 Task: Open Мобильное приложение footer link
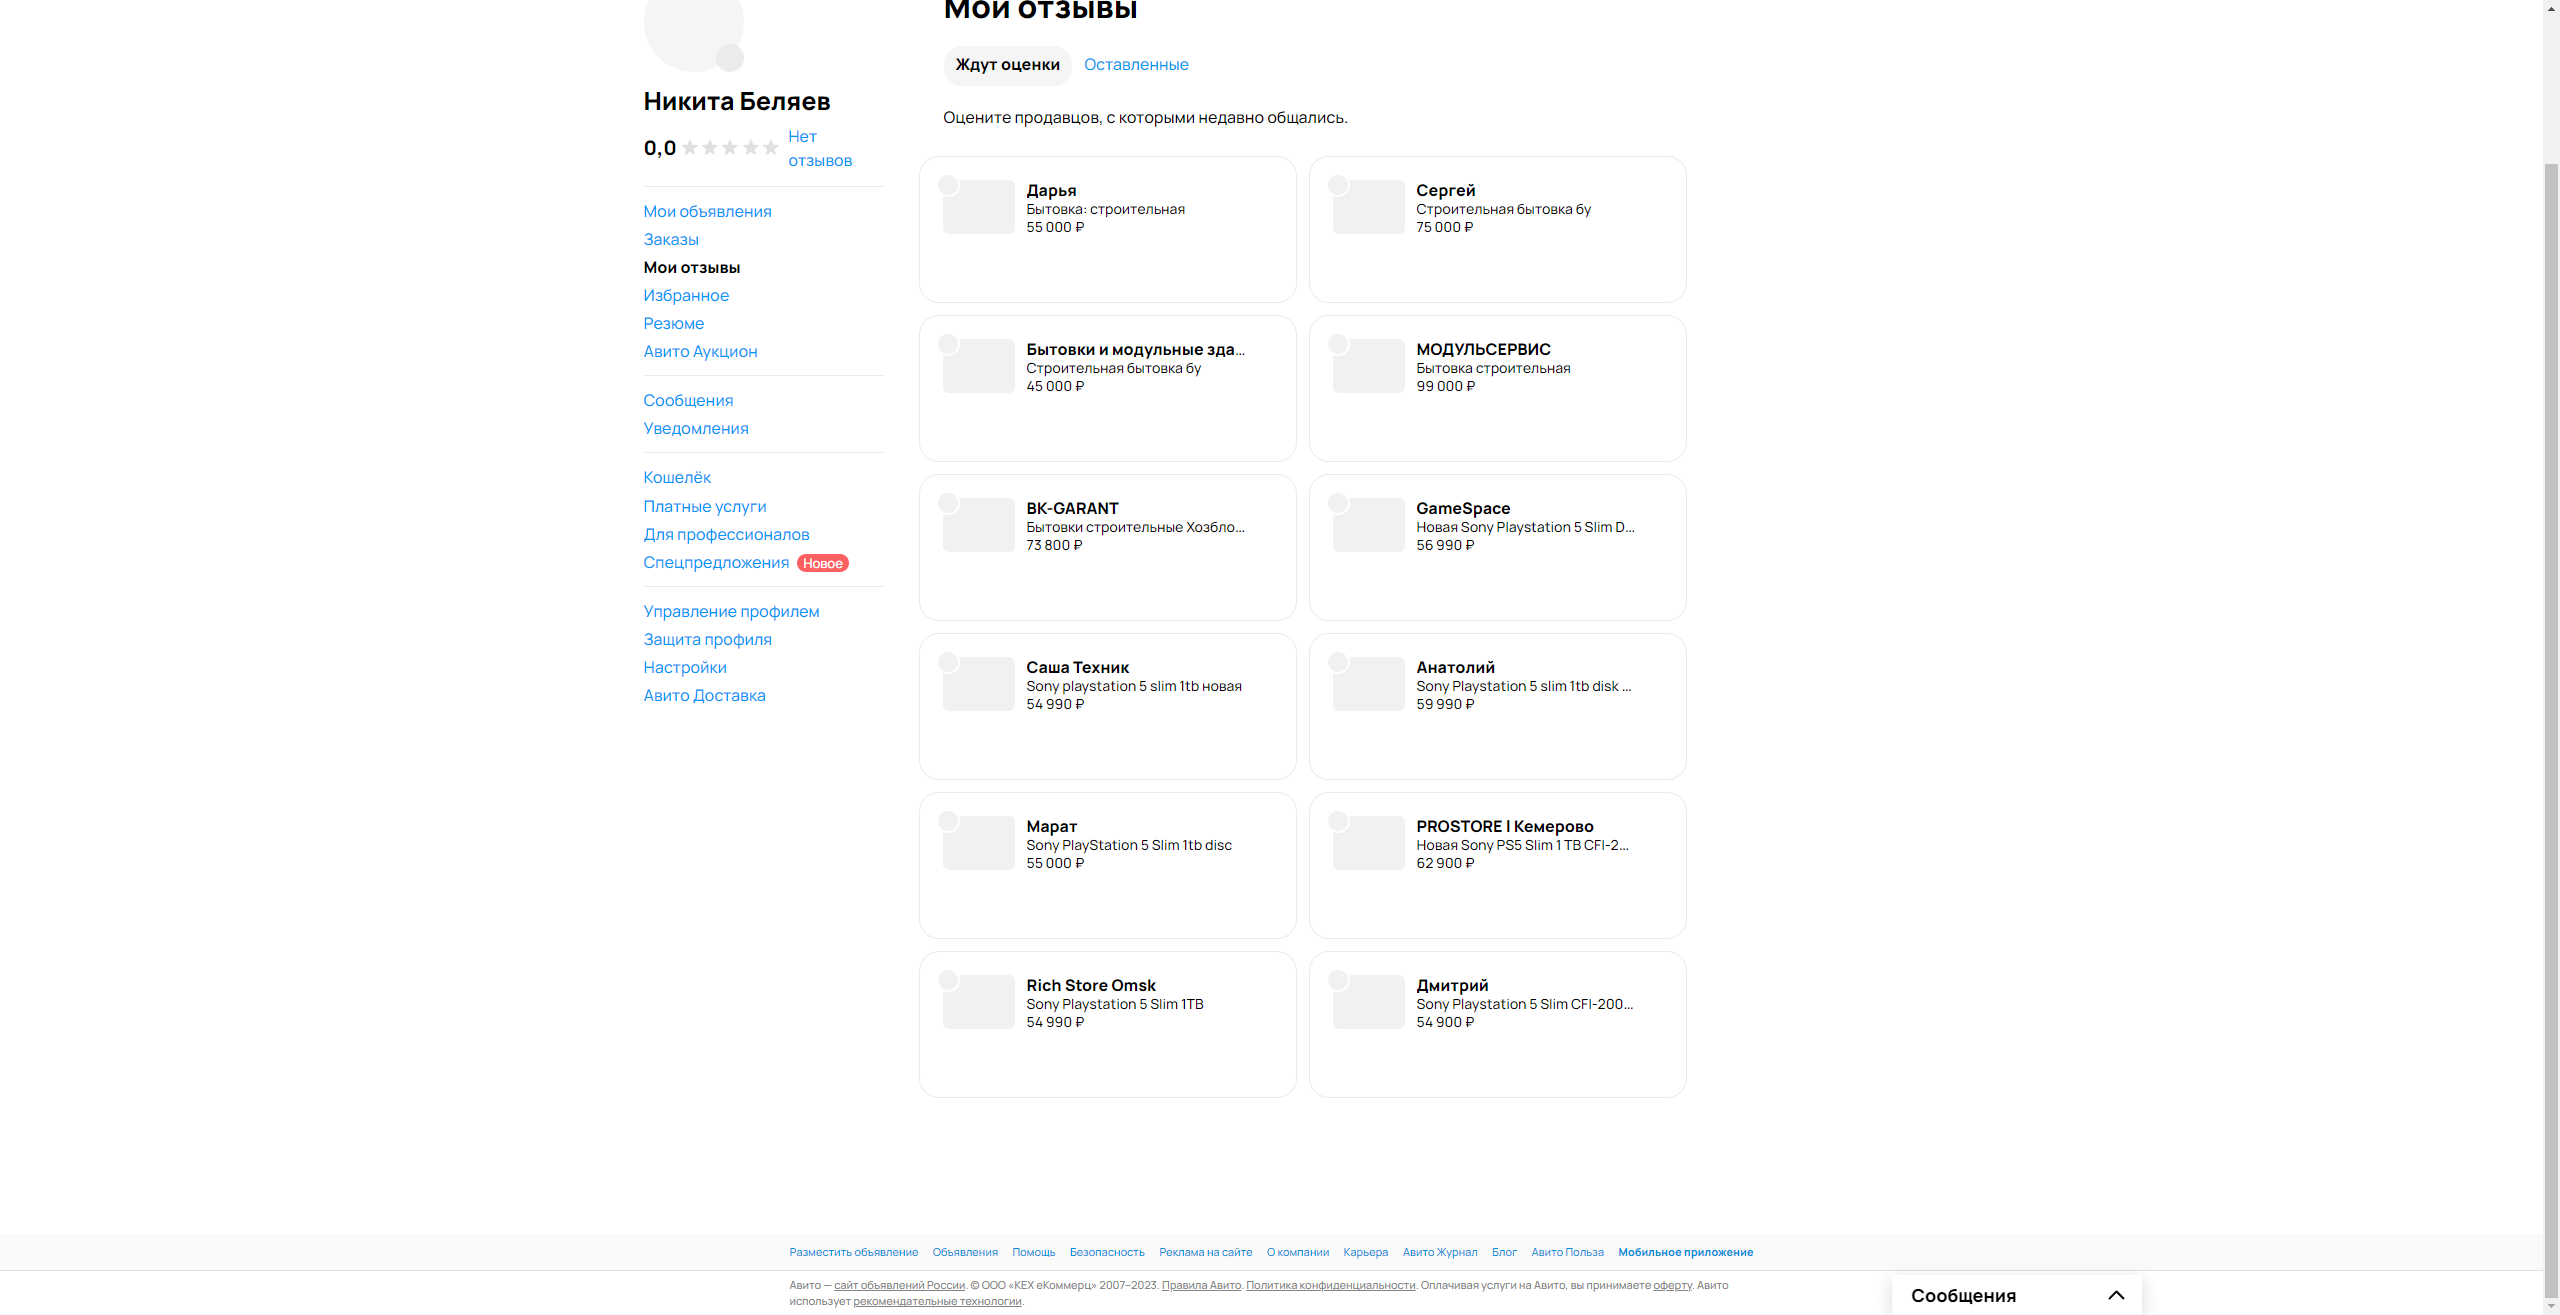tap(1685, 1253)
